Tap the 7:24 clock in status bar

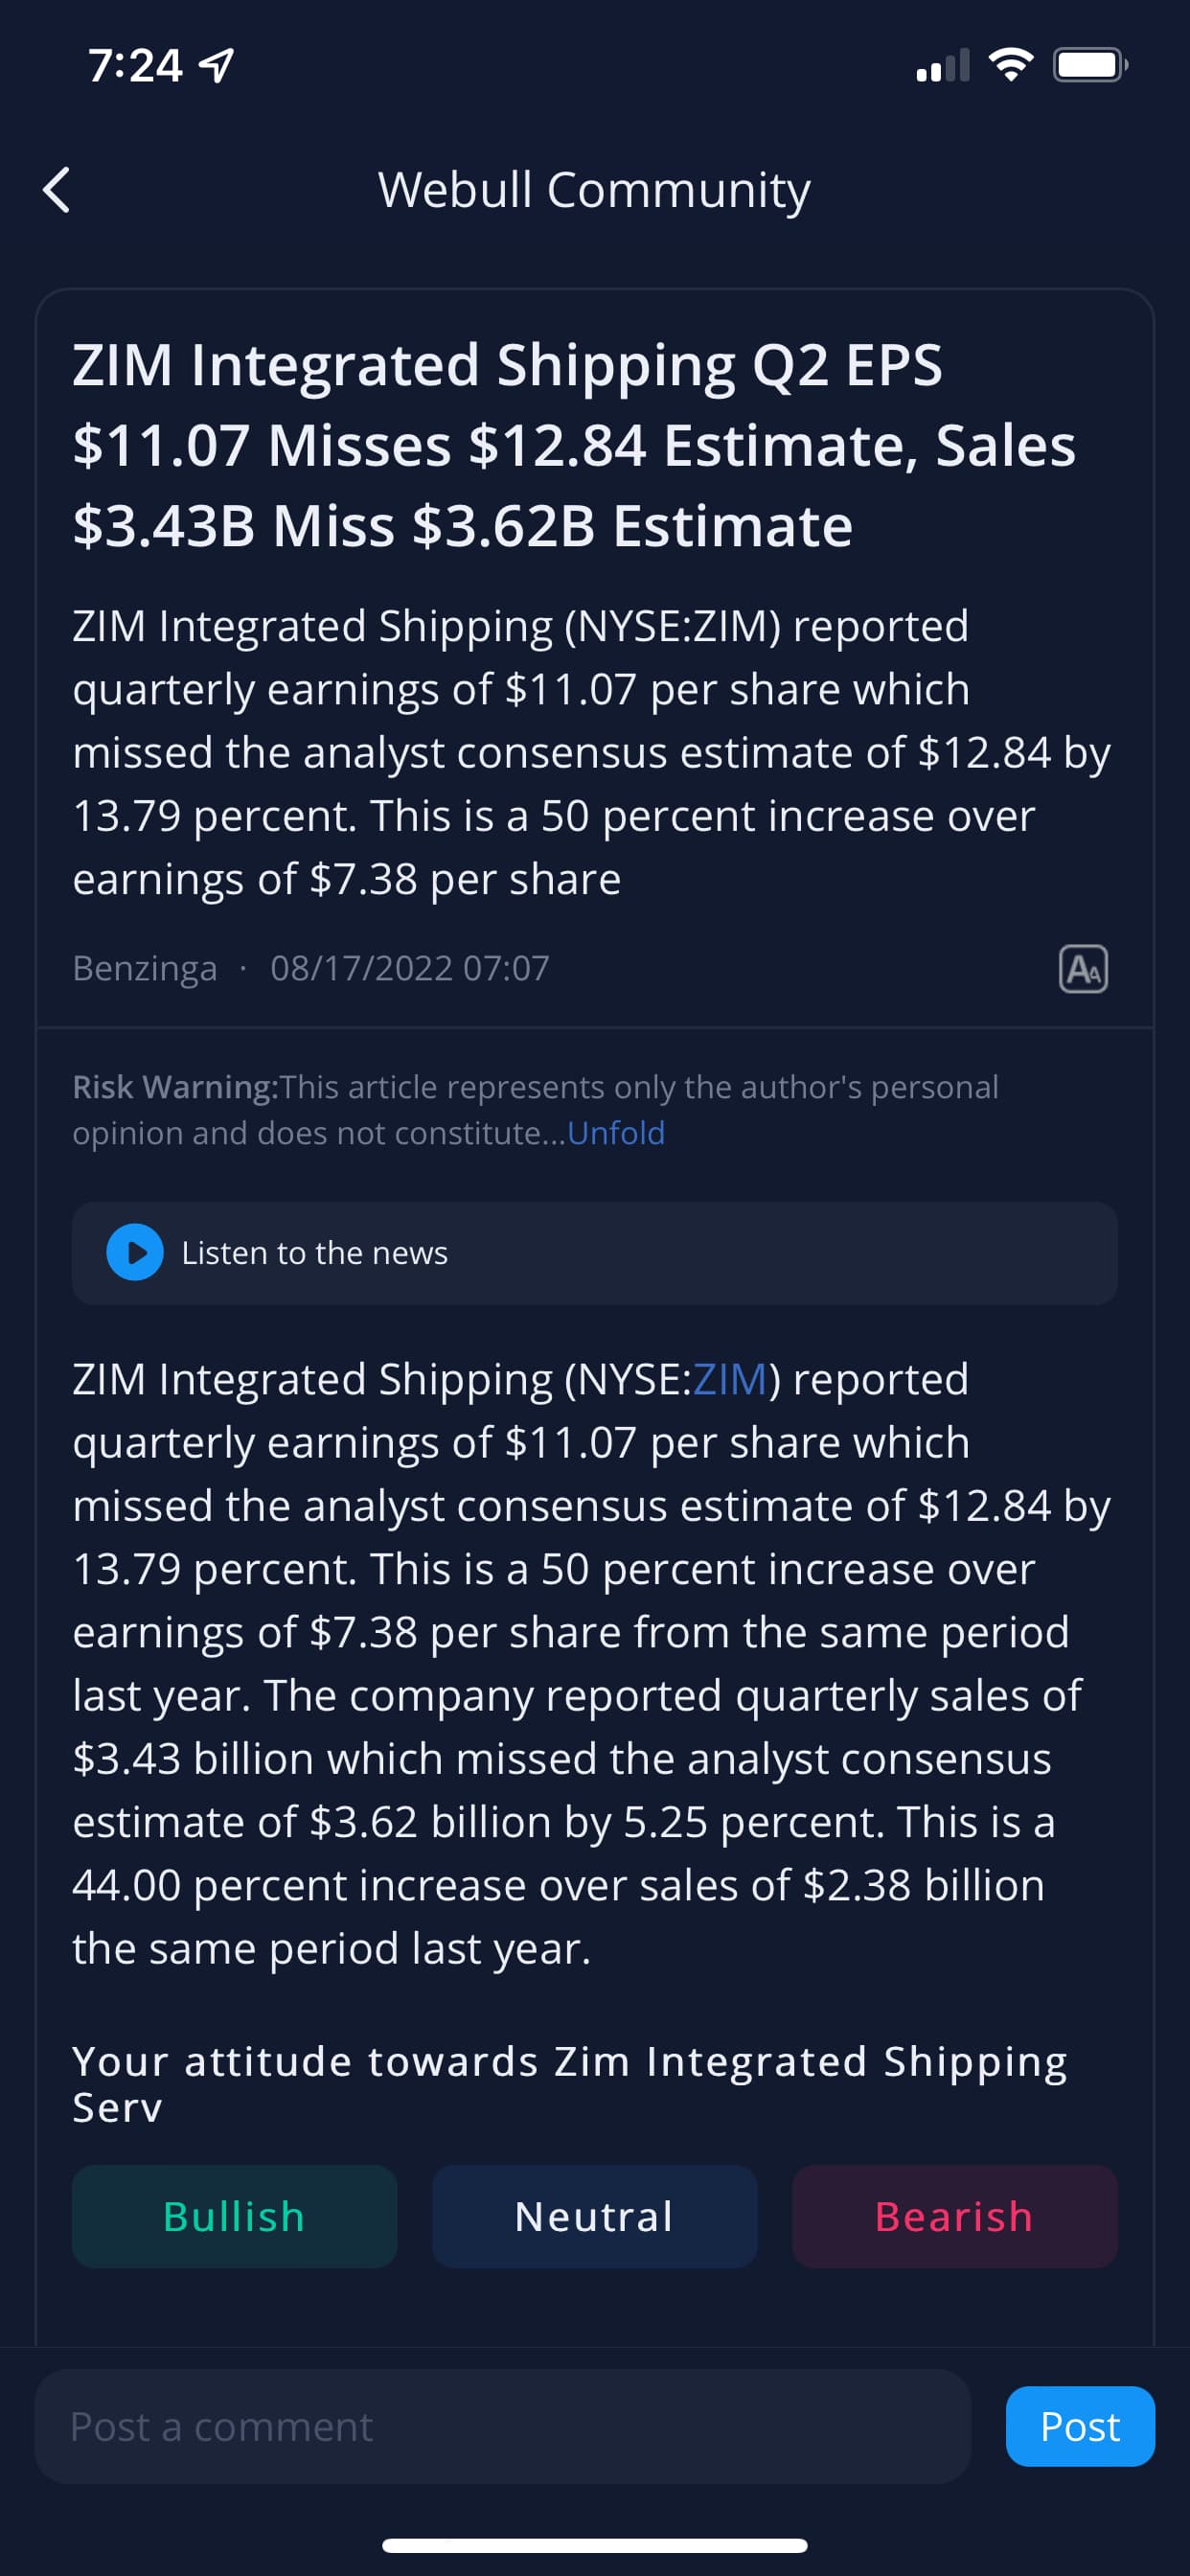point(135,66)
